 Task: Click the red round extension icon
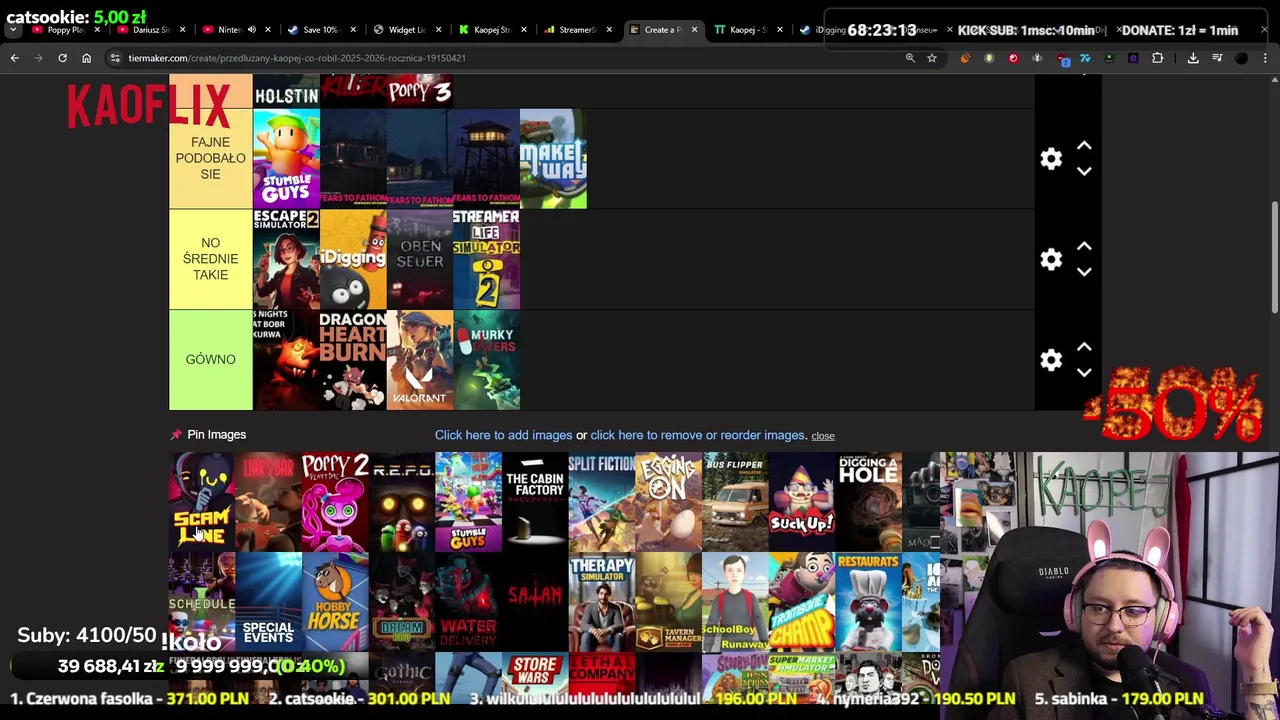point(1013,58)
